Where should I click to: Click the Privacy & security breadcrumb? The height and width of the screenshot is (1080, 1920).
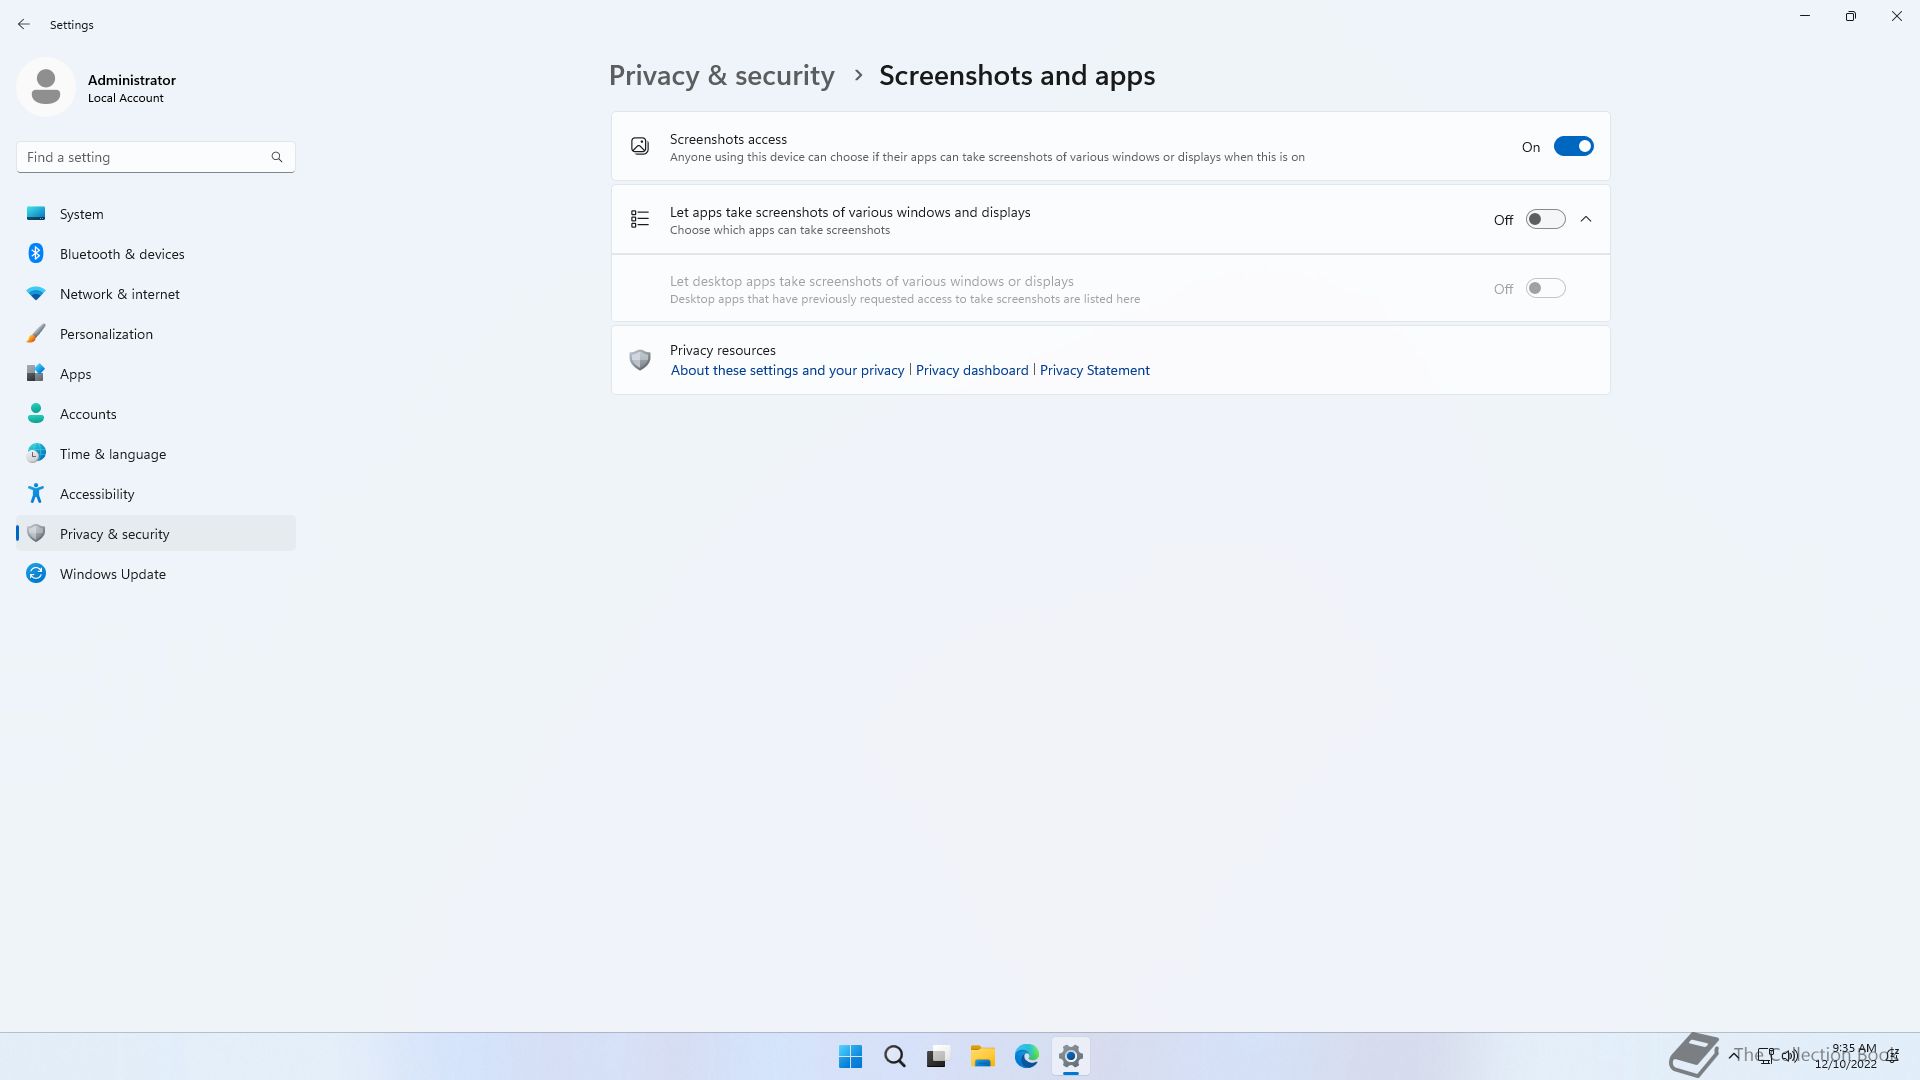721,76
